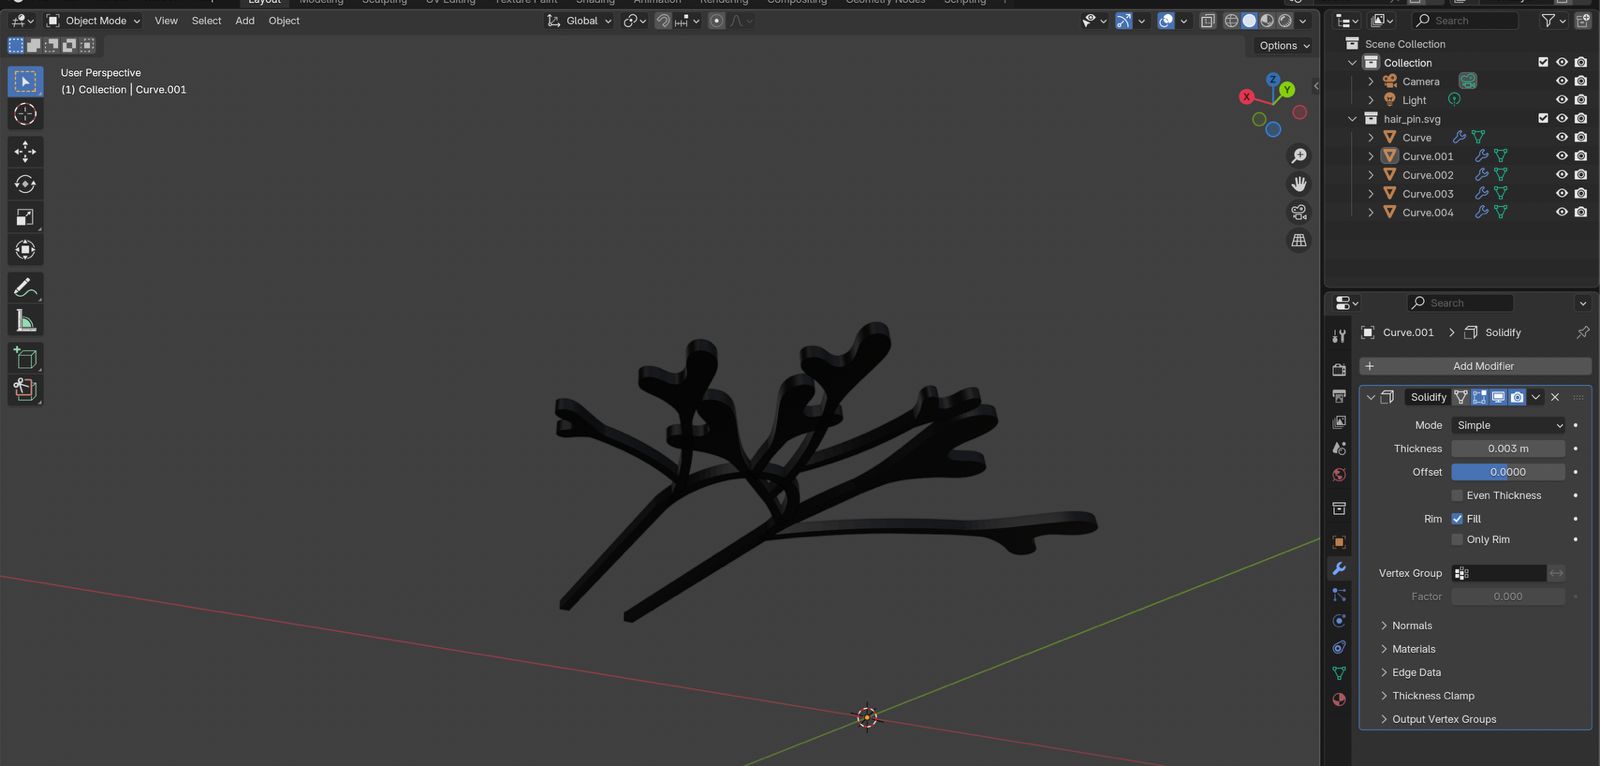
Task: Open the Object Mode dropdown
Action: pos(94,21)
